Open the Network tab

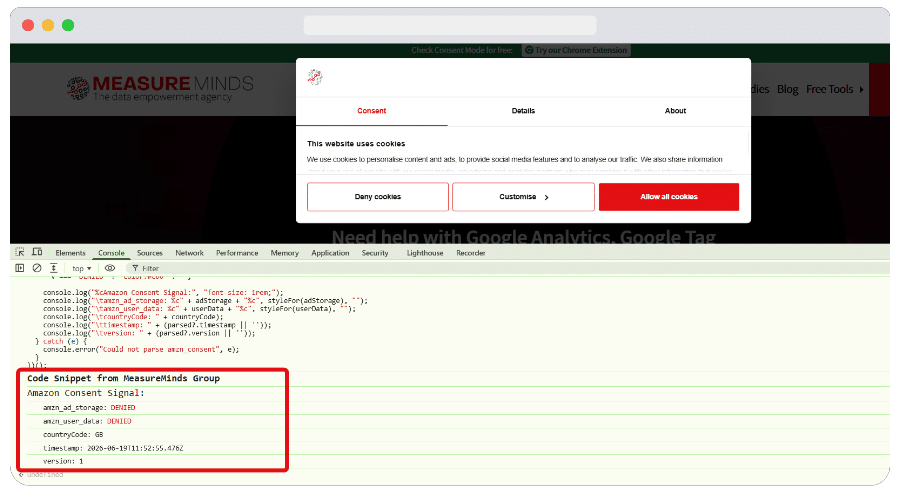(x=189, y=253)
